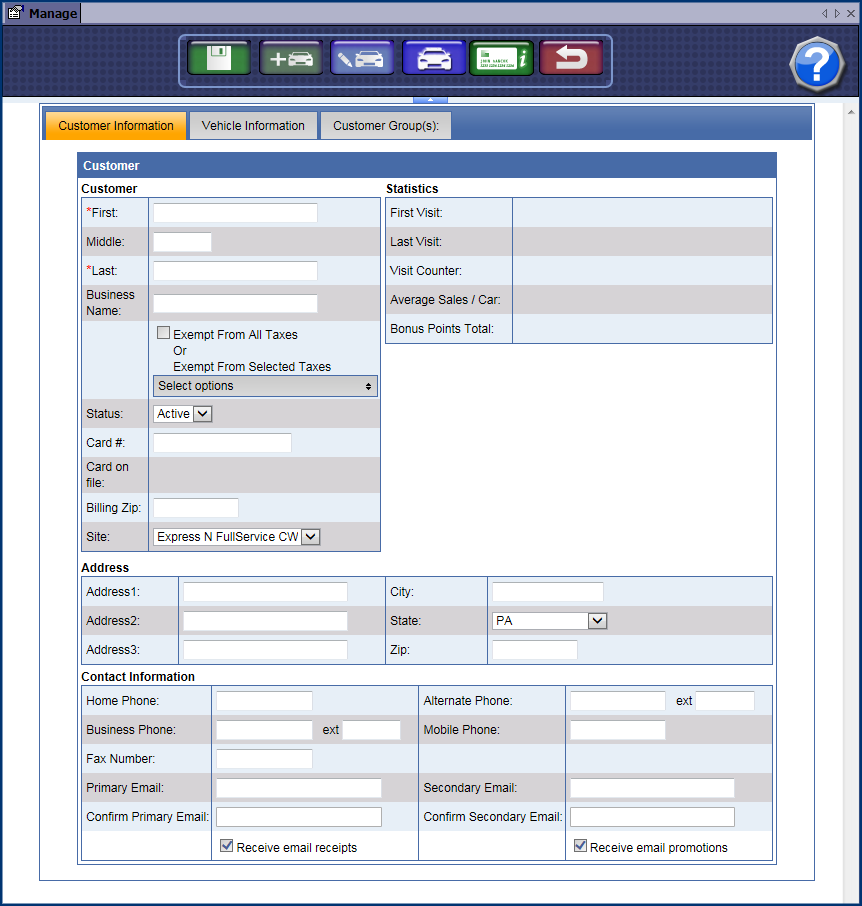Switch to the Vehicle Information tab

[253, 126]
